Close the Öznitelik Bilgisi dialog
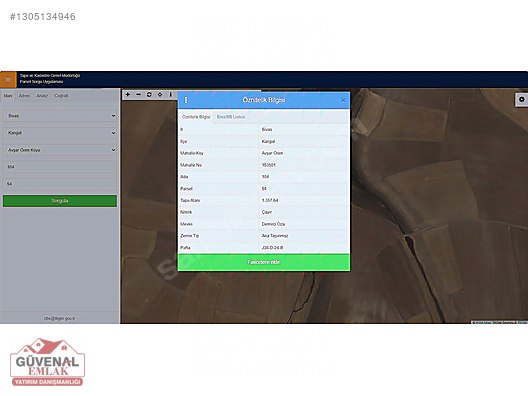 pos(343,100)
